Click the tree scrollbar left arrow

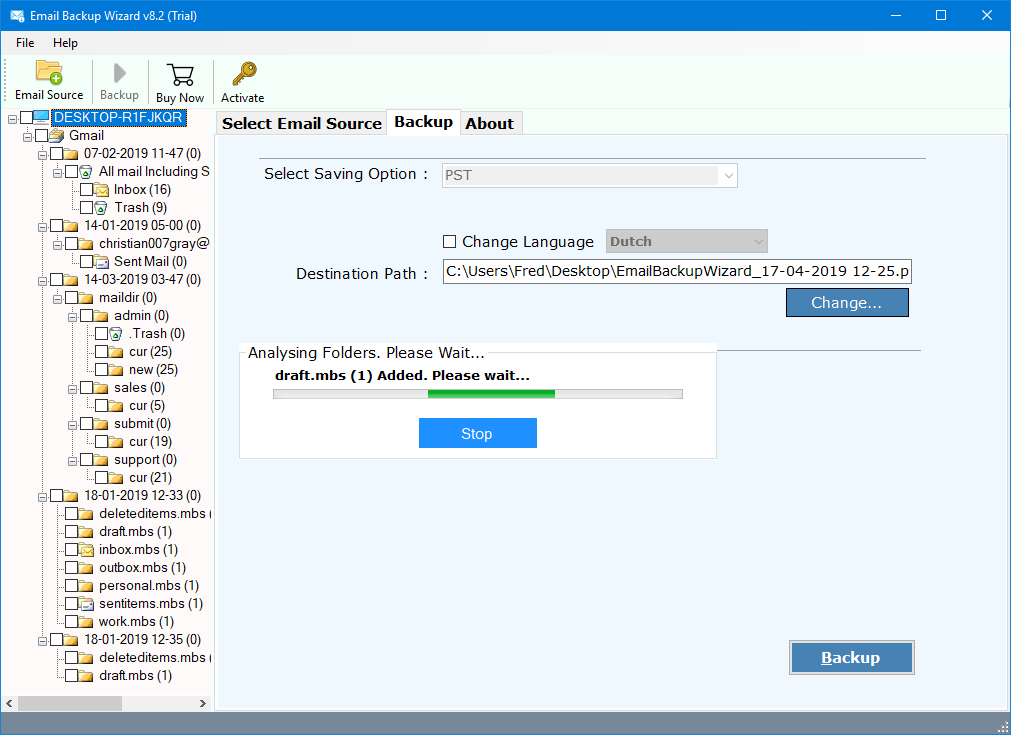(x=9, y=703)
